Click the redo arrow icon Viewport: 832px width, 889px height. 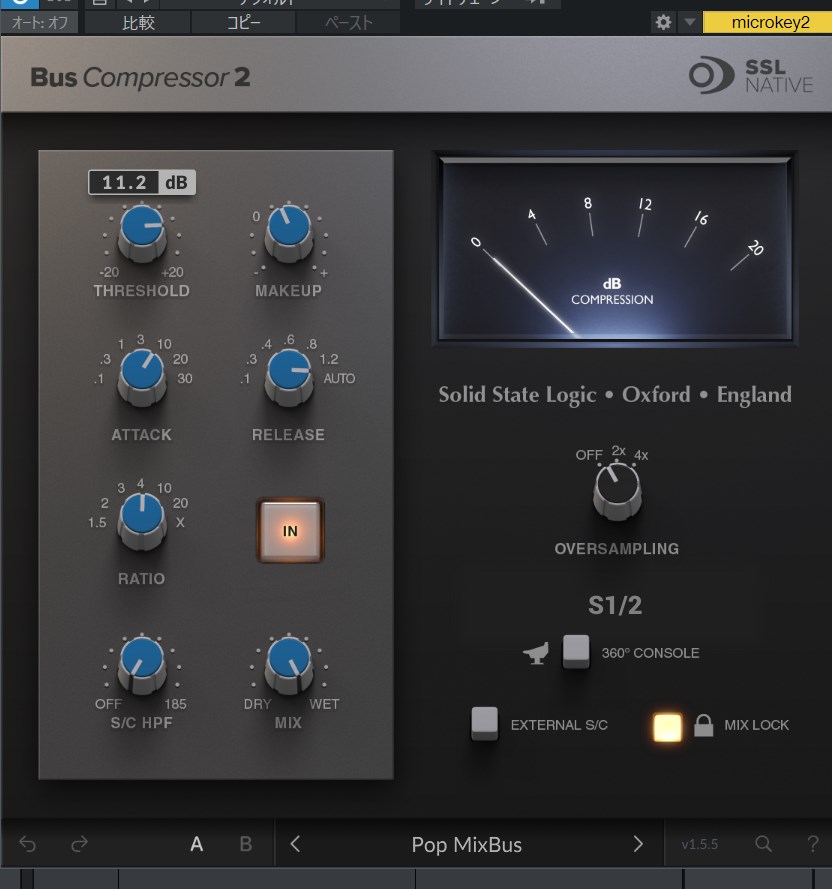point(80,845)
